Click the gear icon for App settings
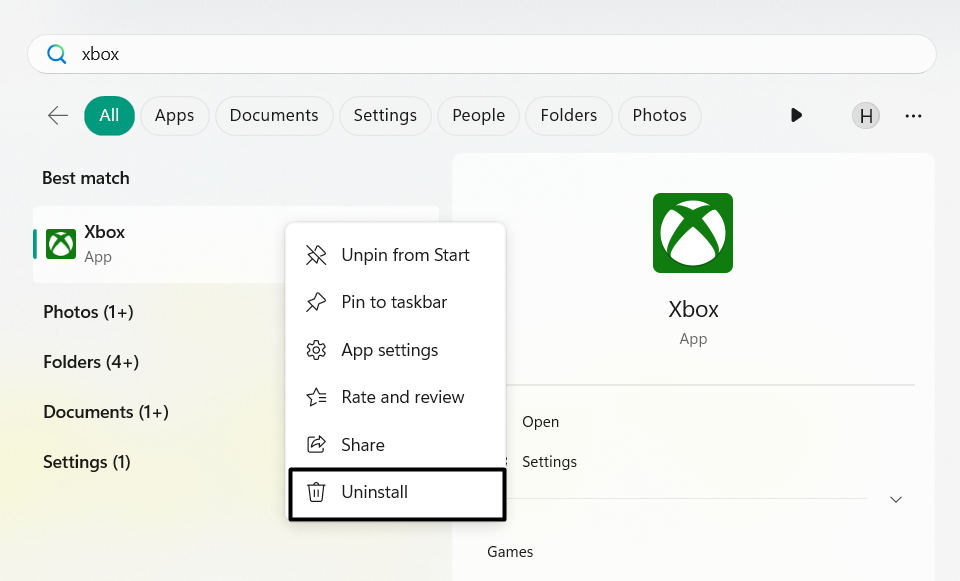The height and width of the screenshot is (581, 960). click(316, 350)
